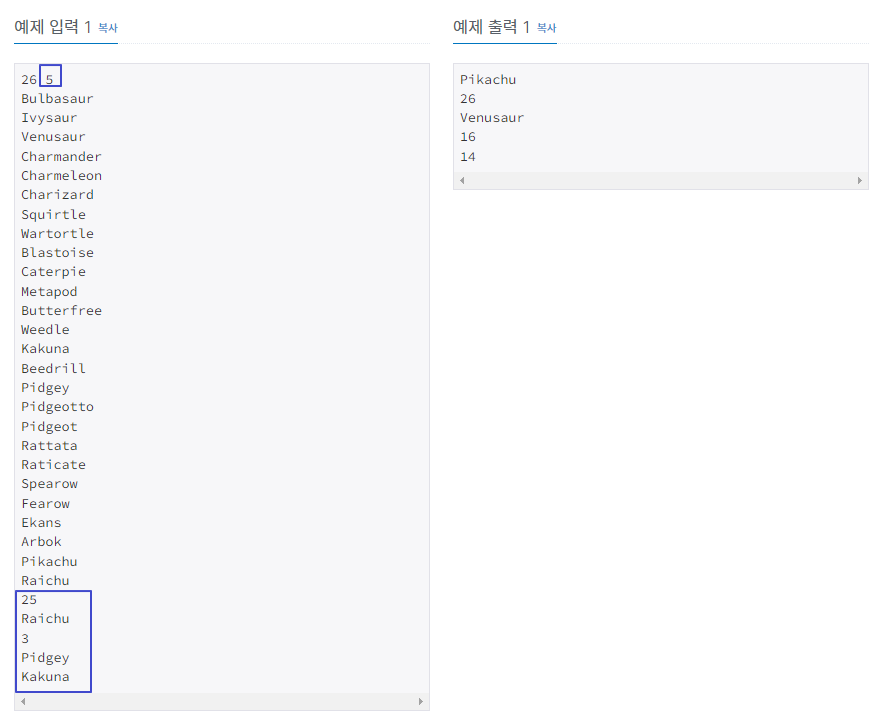Select the Caterpie line
The image size is (880, 716).
[53, 272]
